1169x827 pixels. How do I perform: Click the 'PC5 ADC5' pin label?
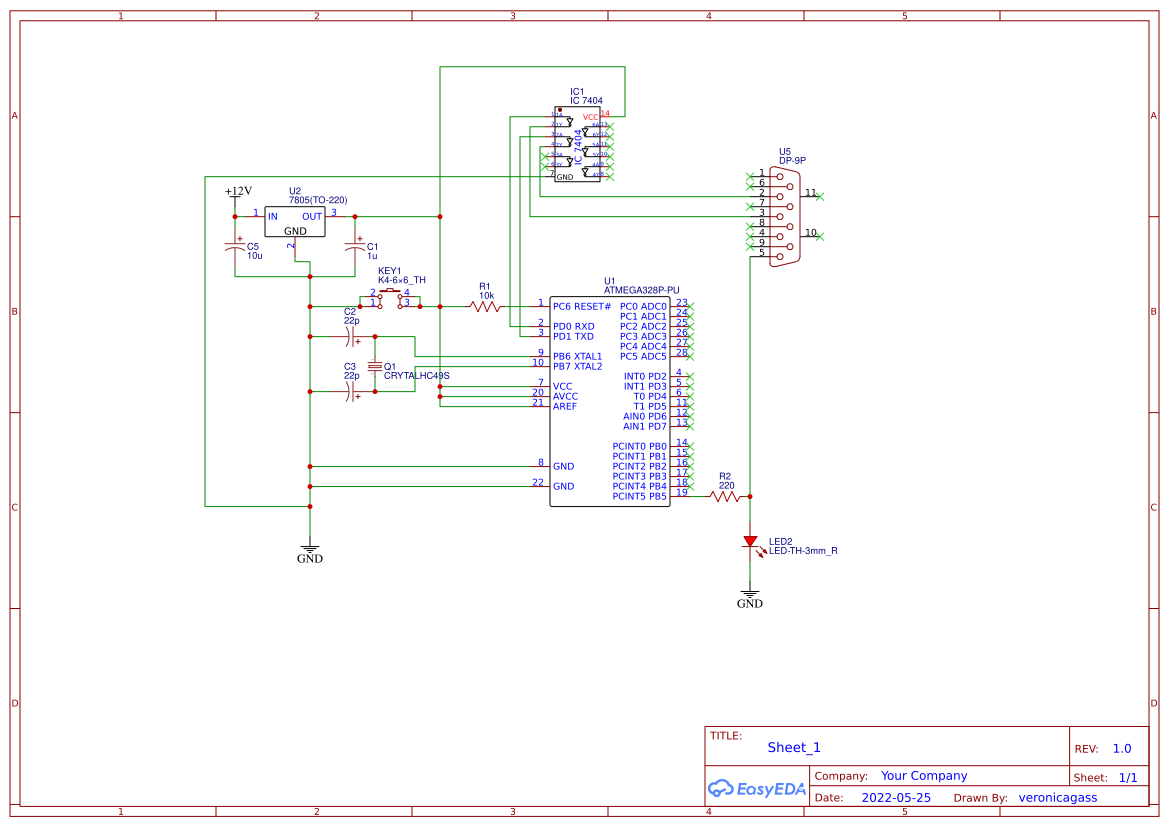click(643, 356)
